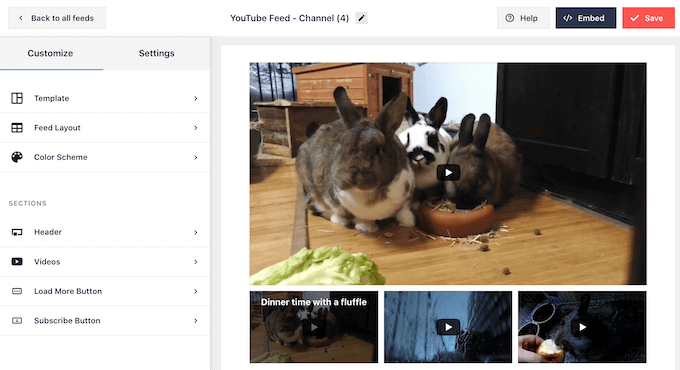Switch to the Settings tab
The width and height of the screenshot is (680, 370).
(157, 53)
